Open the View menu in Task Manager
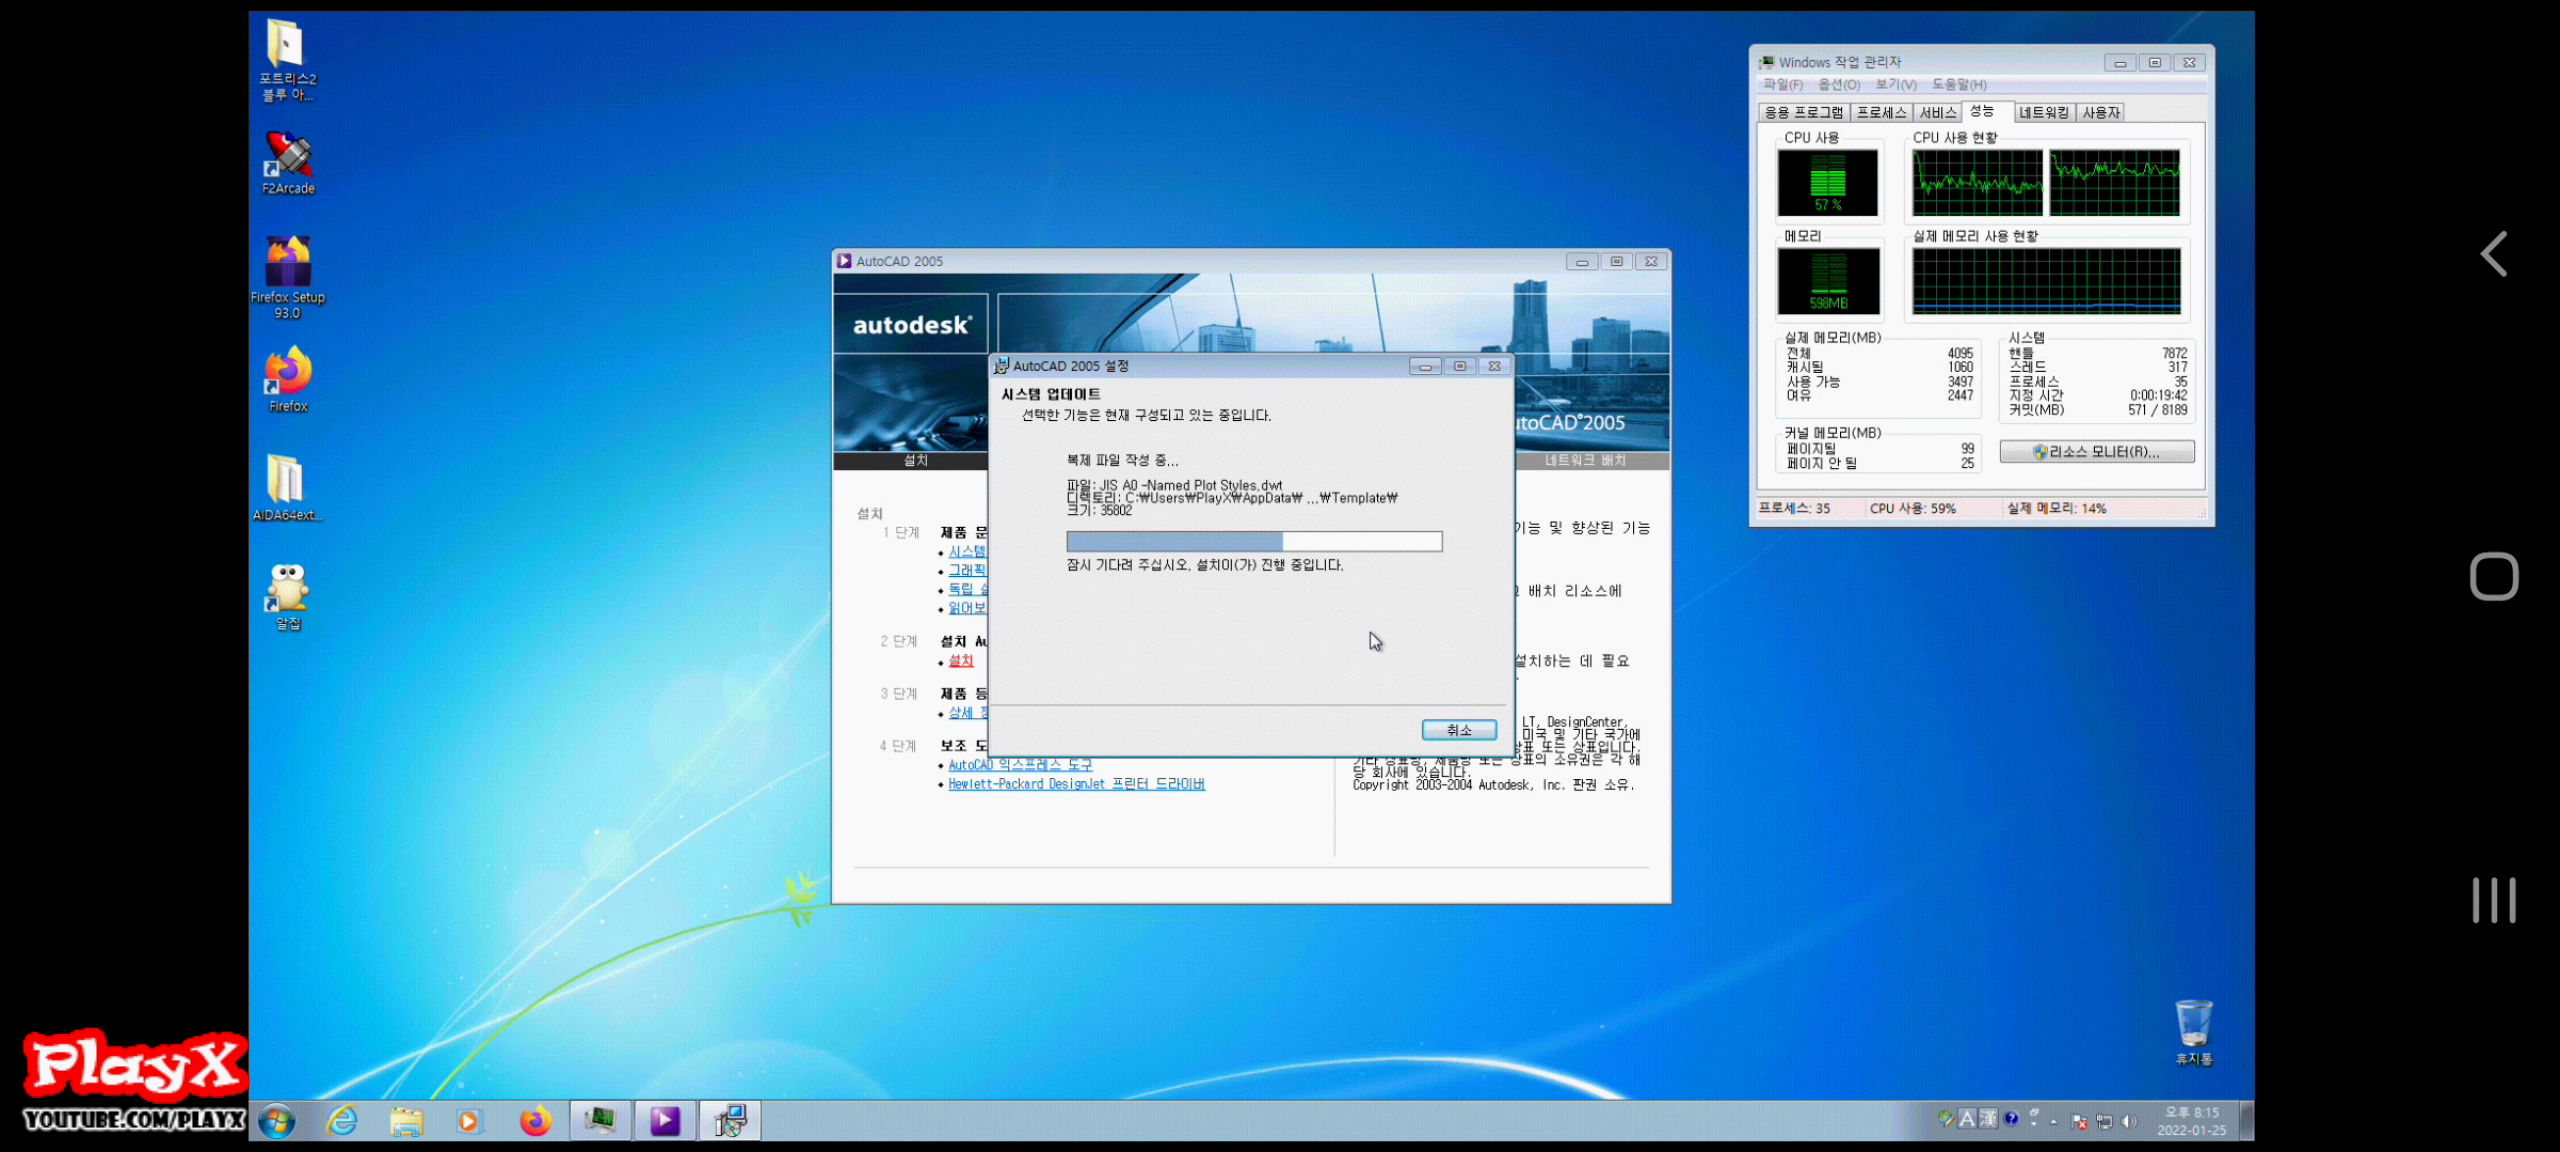The height and width of the screenshot is (1152, 2560). 1895,85
